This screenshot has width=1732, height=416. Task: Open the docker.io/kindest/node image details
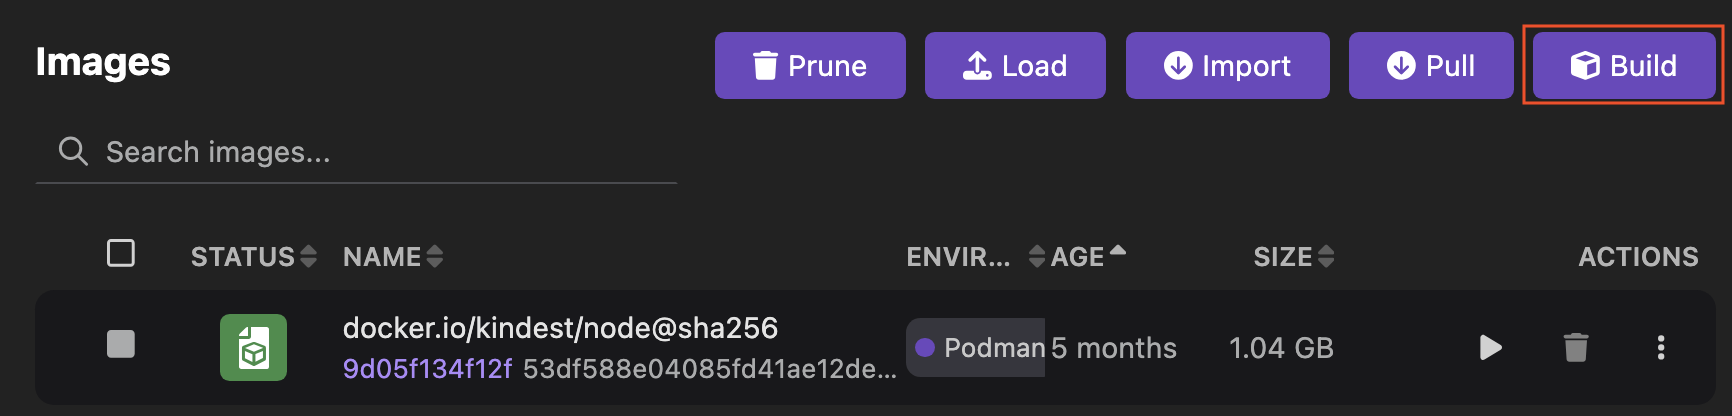pyautogui.click(x=560, y=328)
